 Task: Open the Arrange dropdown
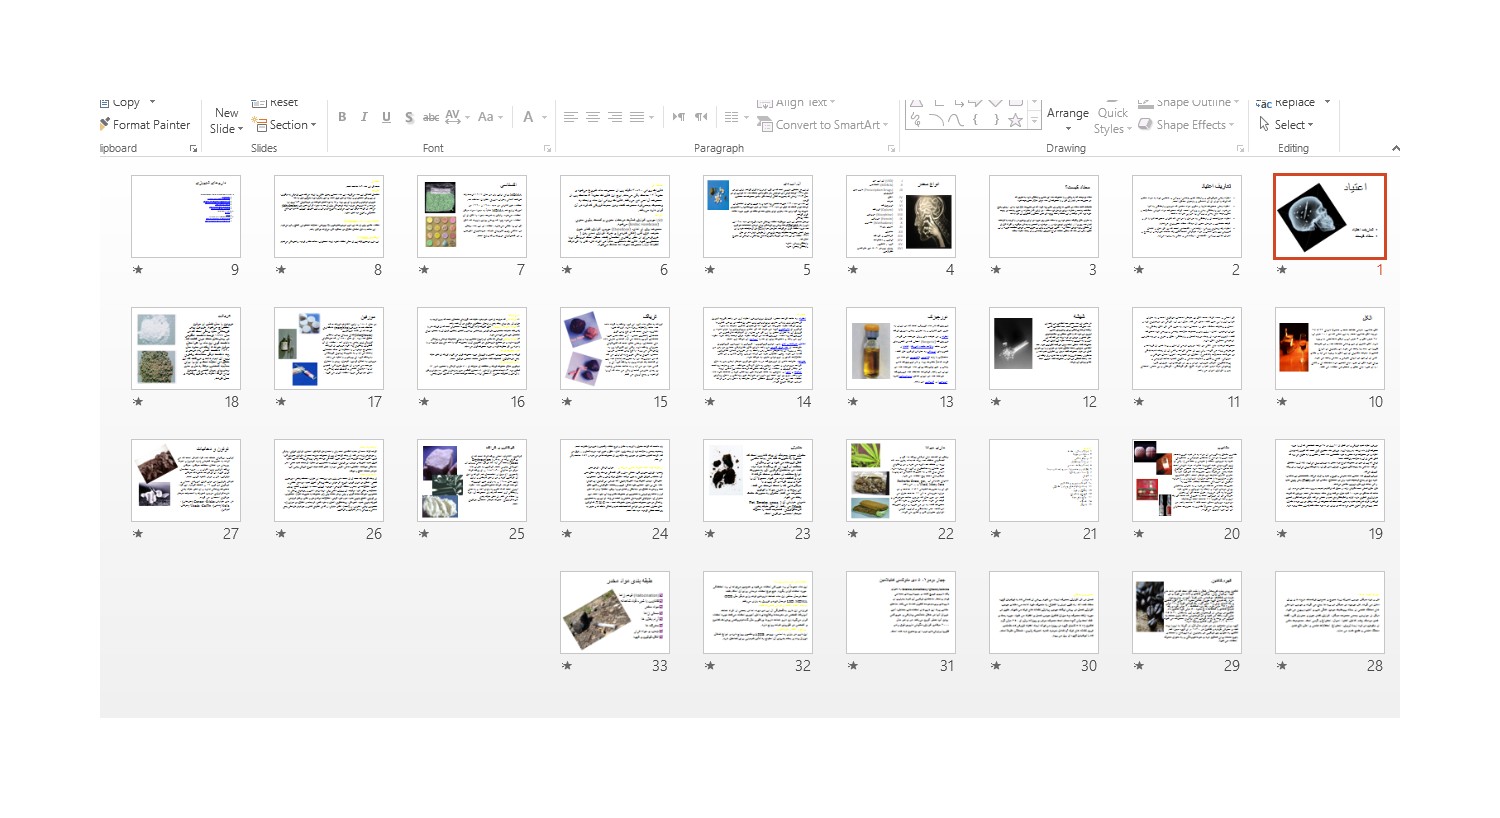point(1067,120)
